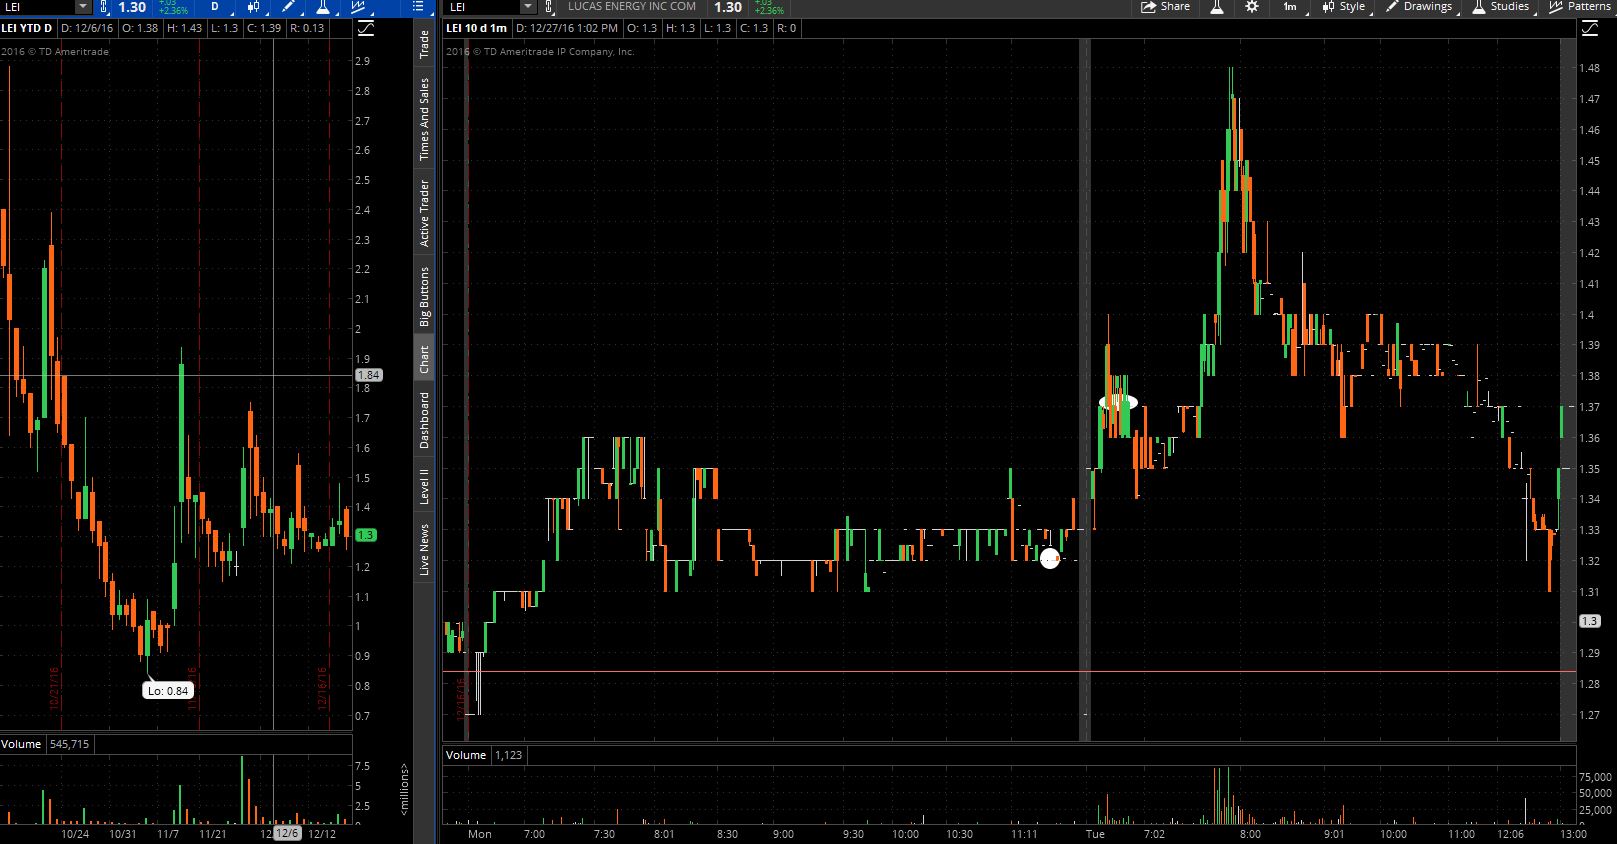Image resolution: width=1617 pixels, height=844 pixels.
Task: Click the 1.84 crosshair price label
Action: click(x=368, y=375)
